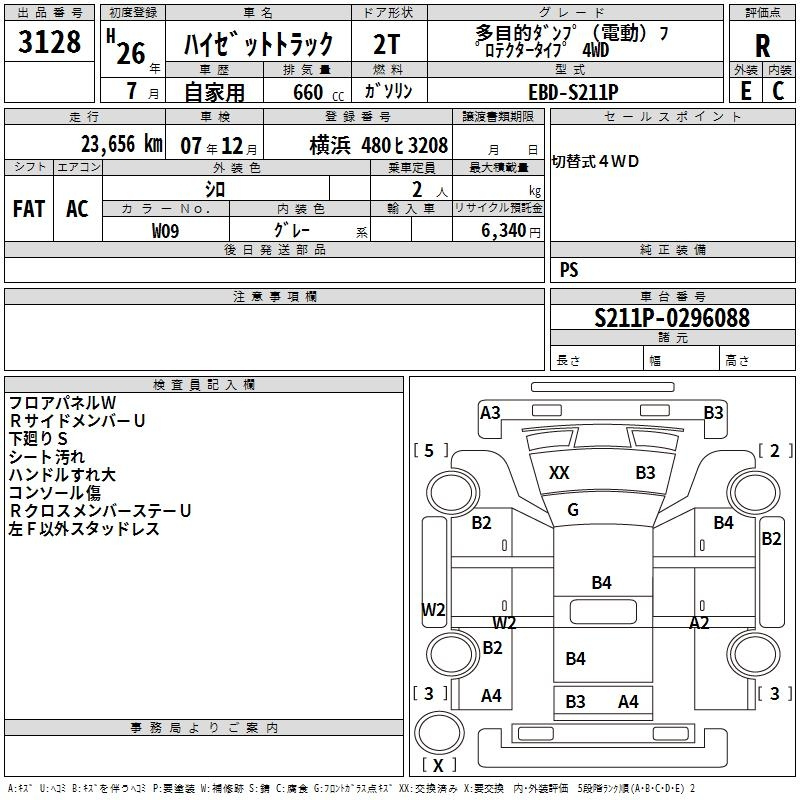The width and height of the screenshot is (800, 800).
Task: Select the A2 damage mark on the diagram
Action: pyautogui.click(x=699, y=623)
